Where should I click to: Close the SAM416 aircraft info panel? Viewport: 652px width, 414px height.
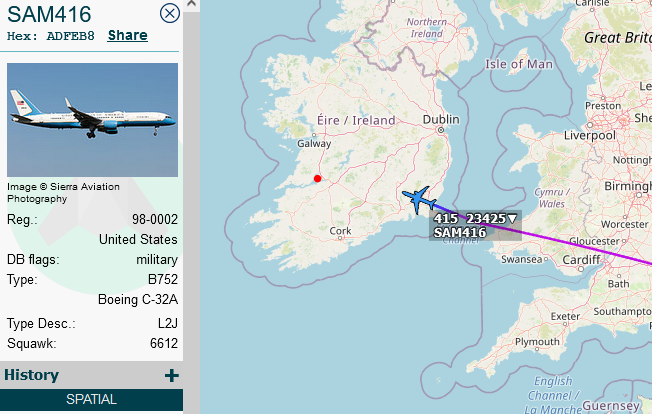pyautogui.click(x=170, y=13)
